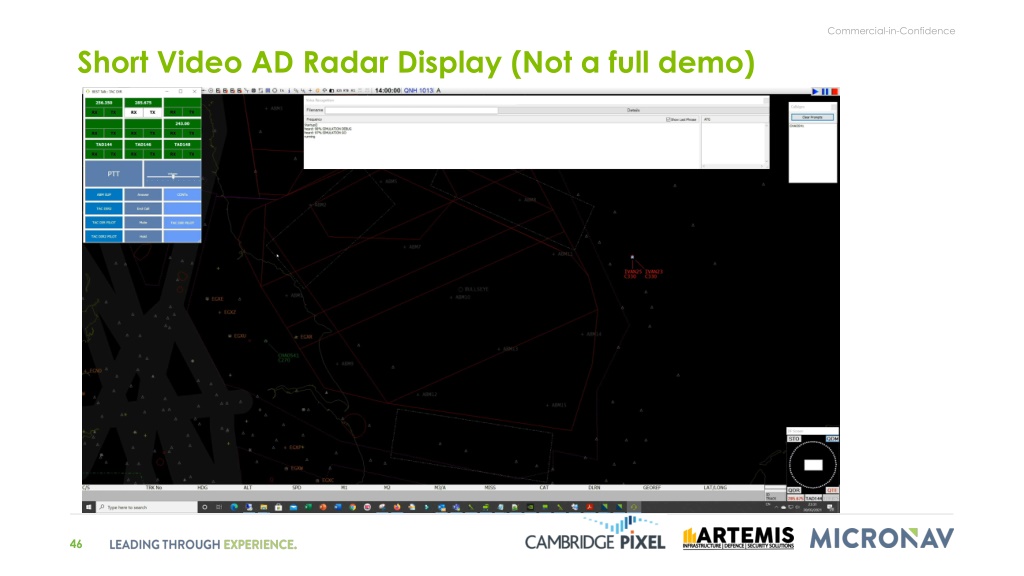Image resolution: width=1024 pixels, height=576 pixels.
Task: Click the white square in compass circle
Action: (813, 465)
